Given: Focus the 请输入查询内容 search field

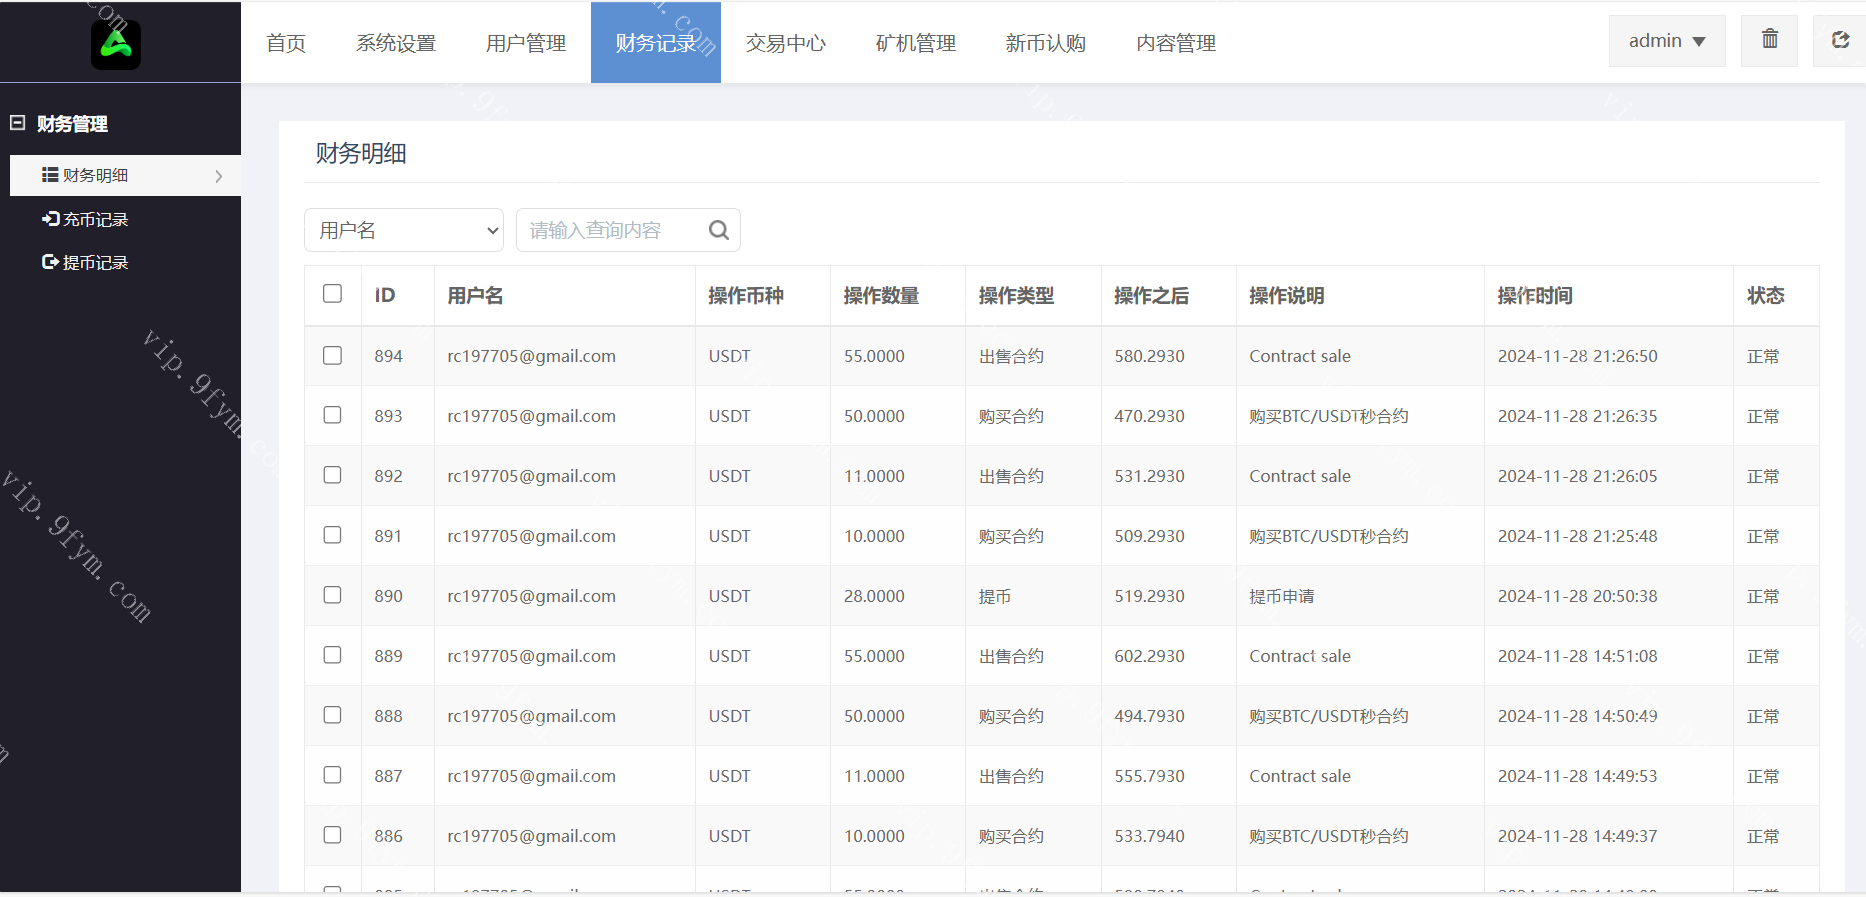Looking at the screenshot, I should (610, 230).
